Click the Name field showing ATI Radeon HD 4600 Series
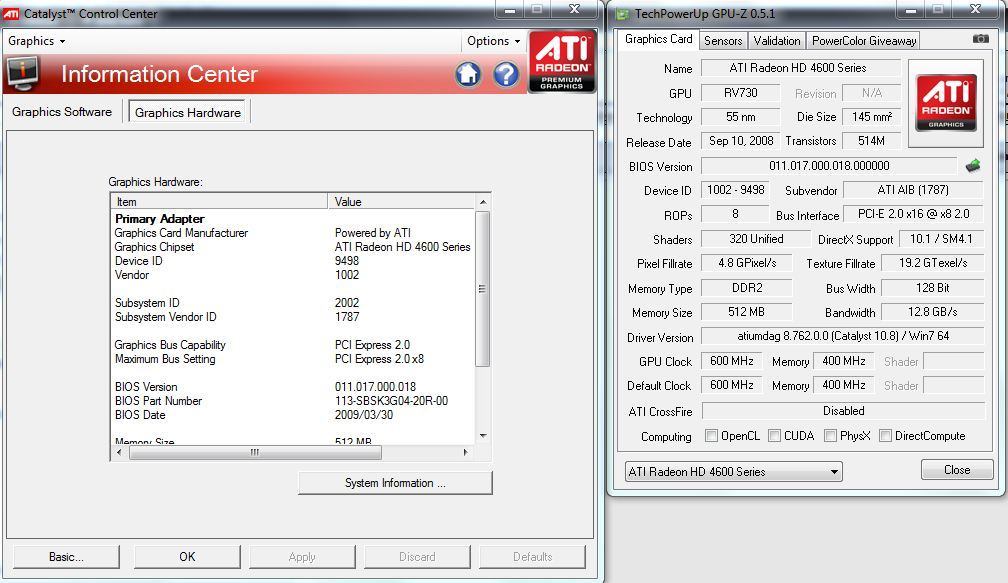The height and width of the screenshot is (583, 1008). (800, 68)
